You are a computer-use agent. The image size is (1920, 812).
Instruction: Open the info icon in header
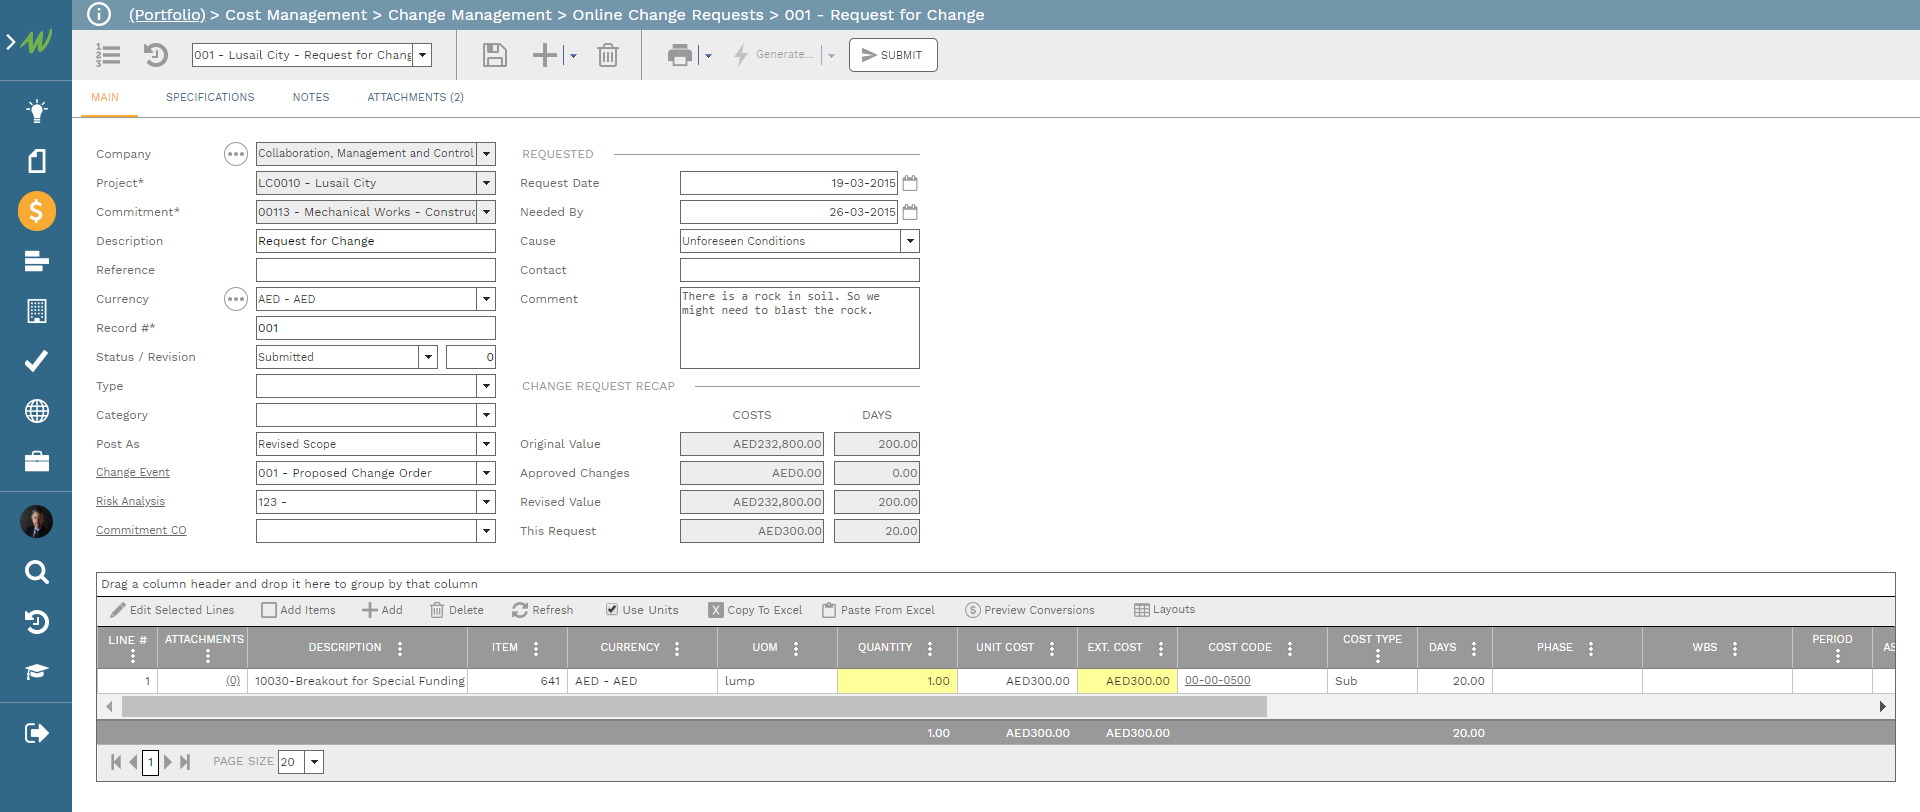[99, 14]
